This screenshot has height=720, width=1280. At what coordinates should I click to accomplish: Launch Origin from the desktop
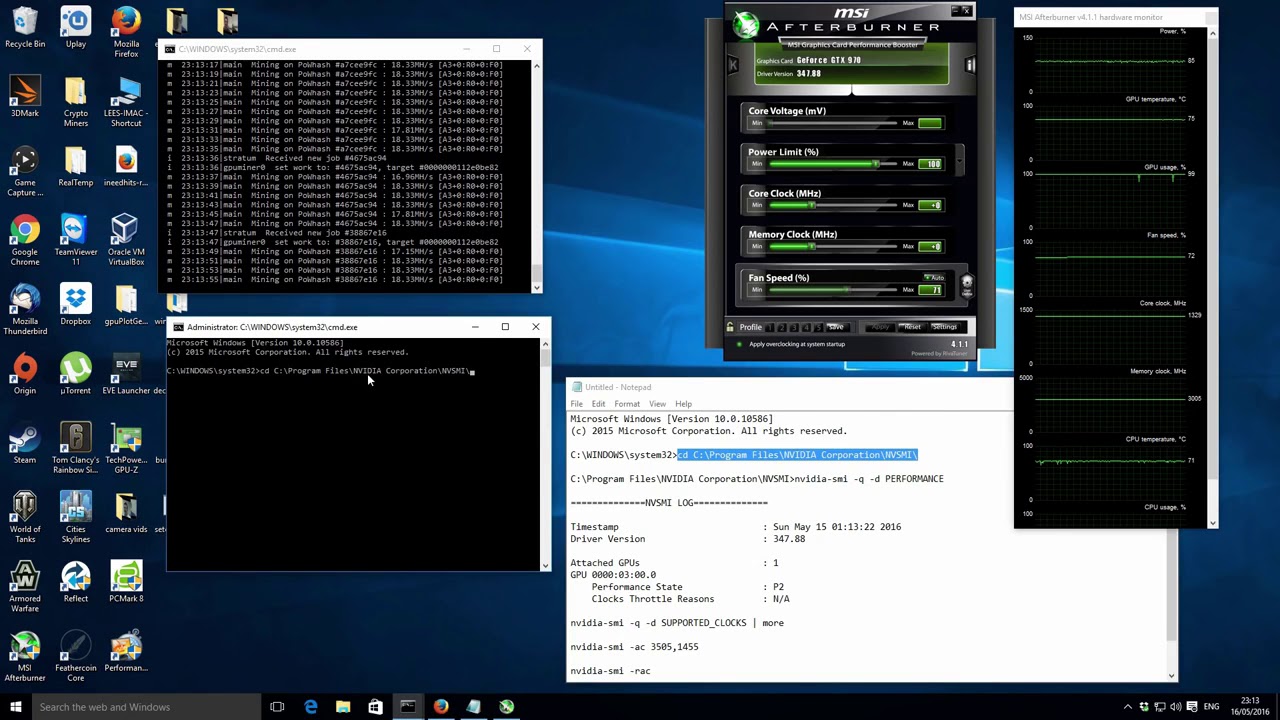(25, 374)
